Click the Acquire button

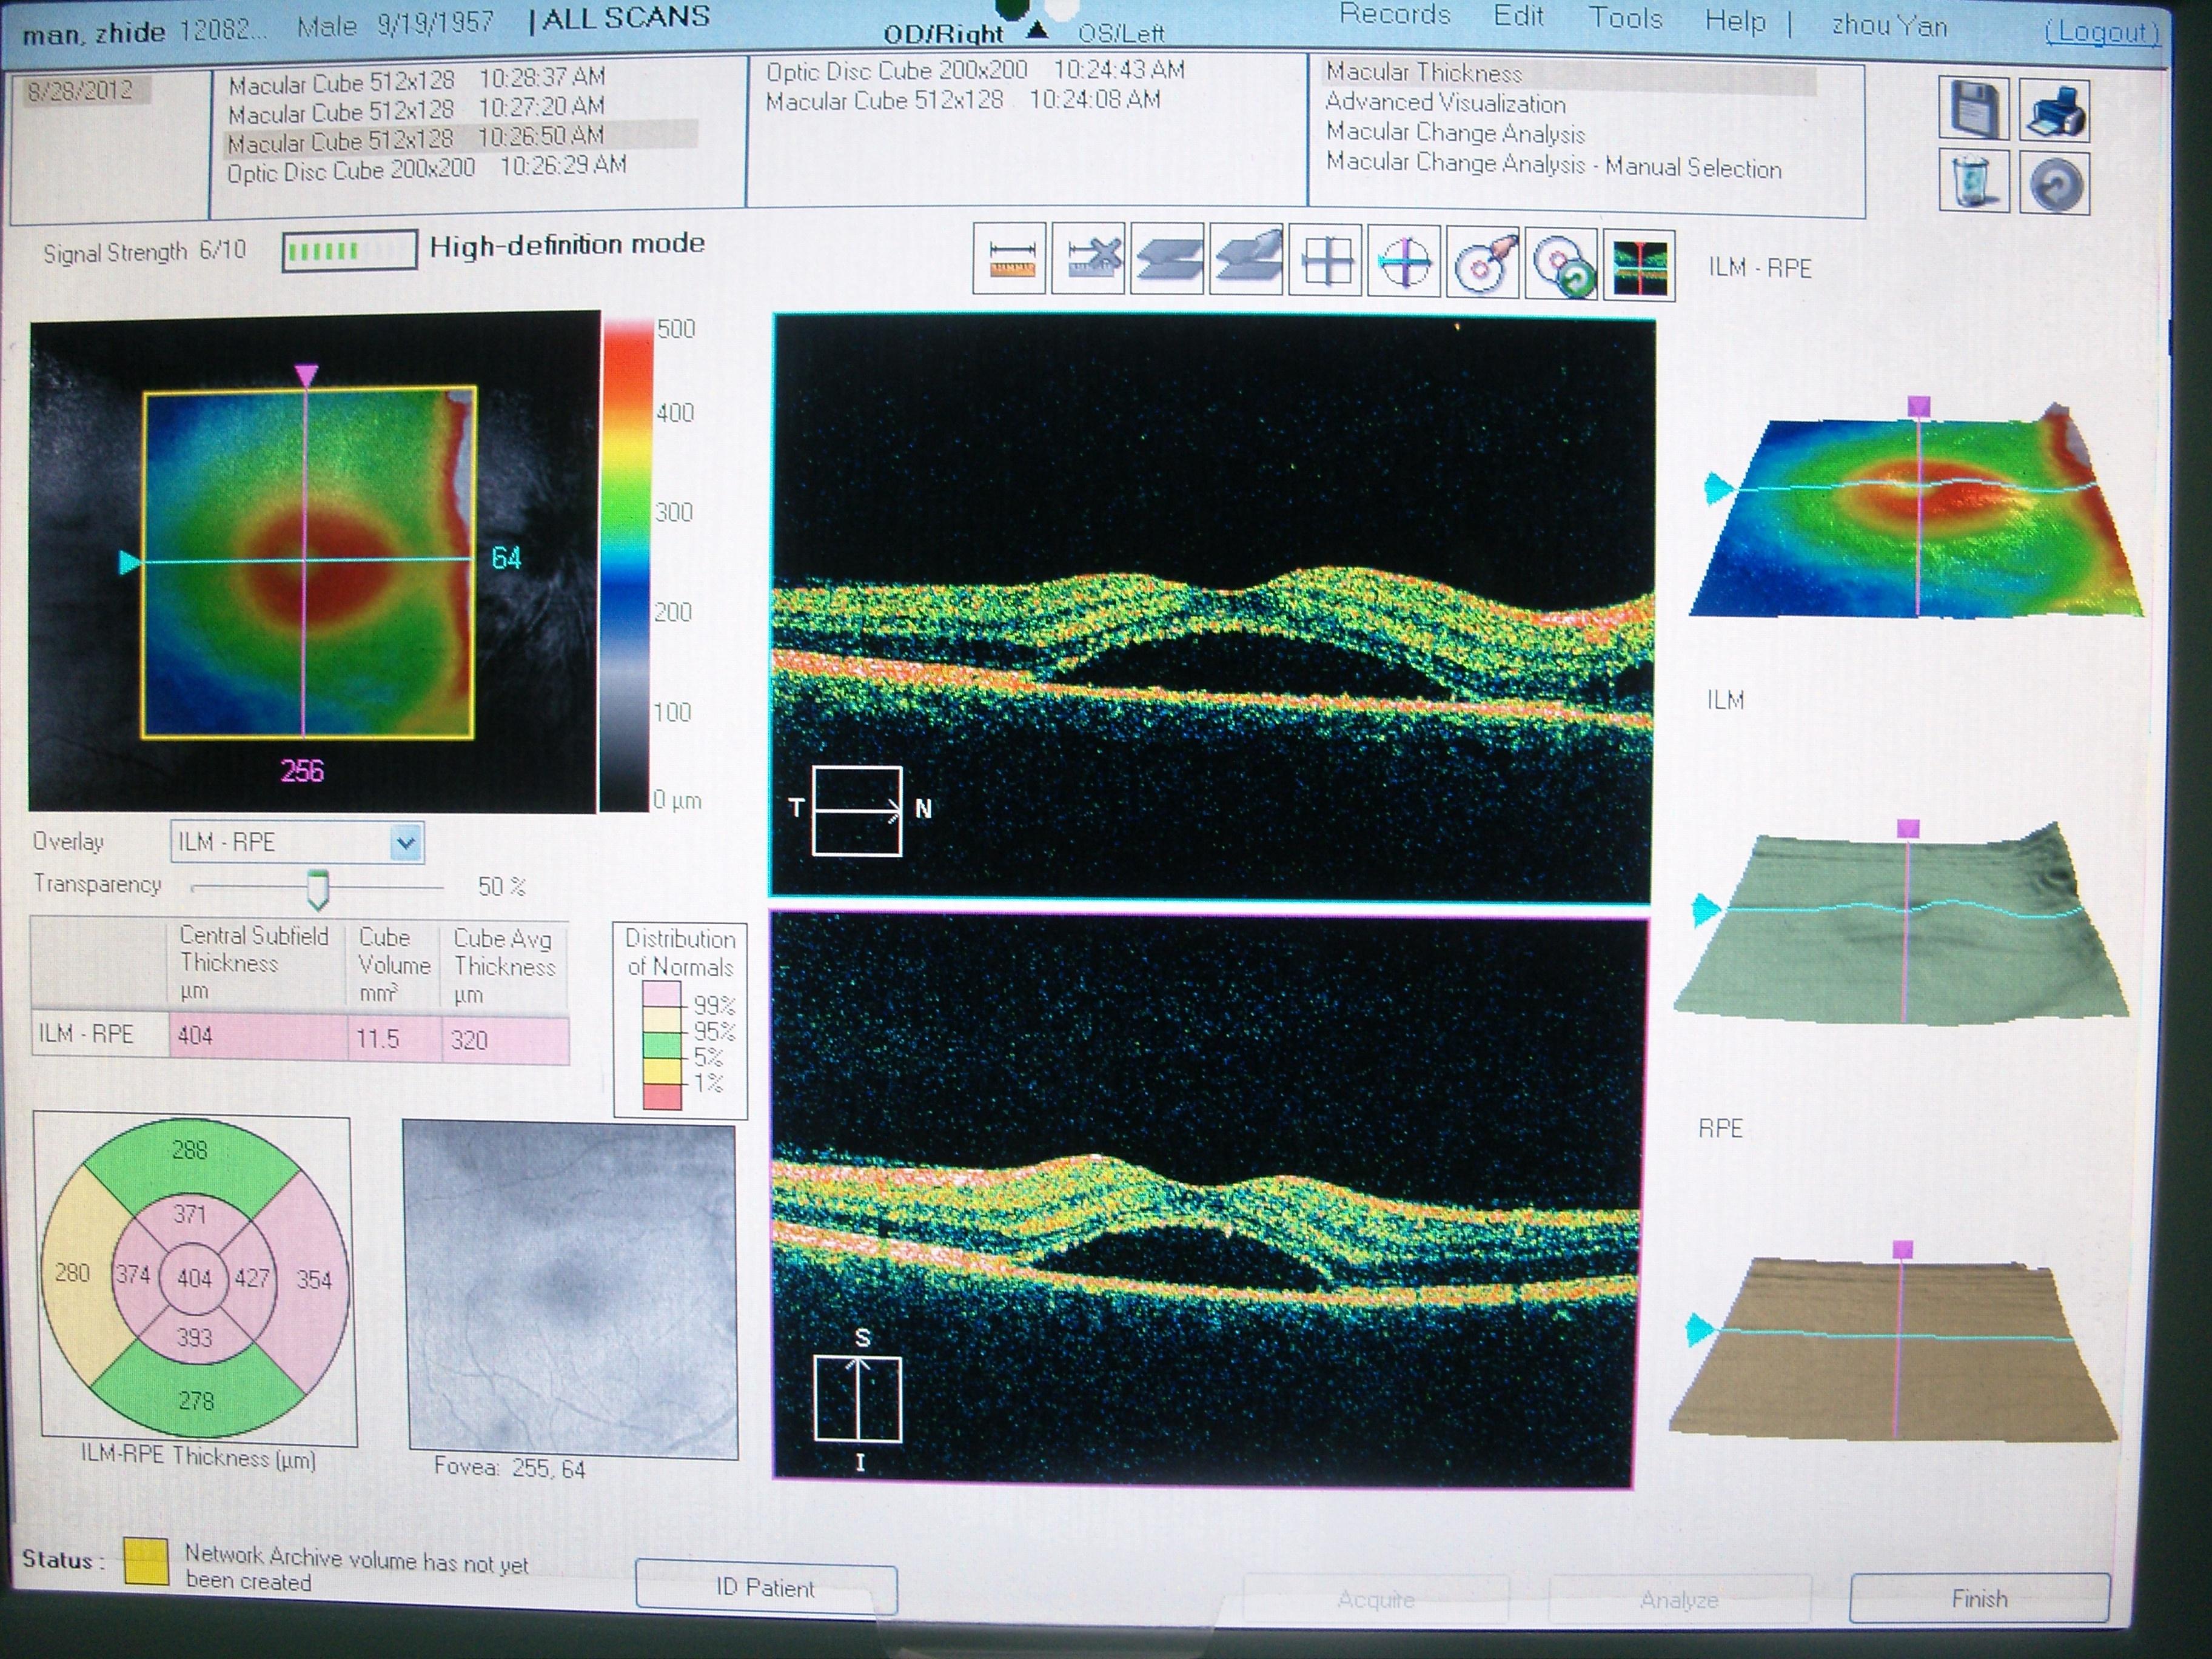1376,1600
